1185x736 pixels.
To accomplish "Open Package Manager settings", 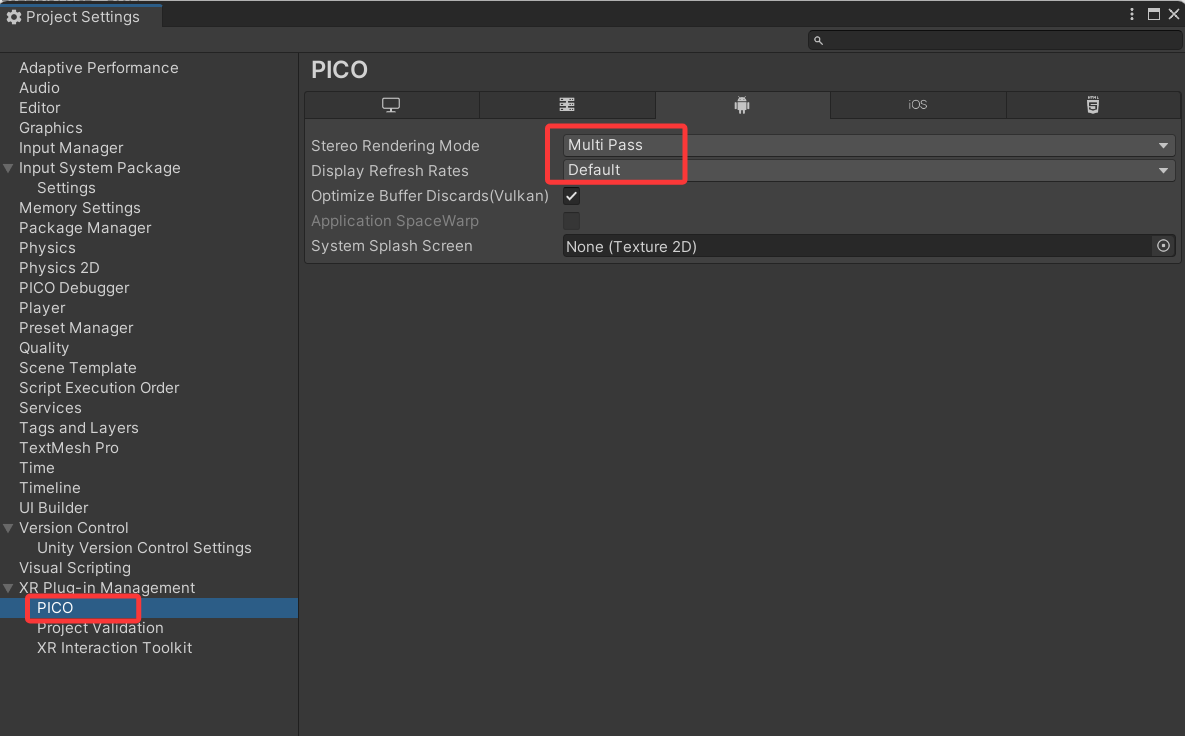I will coord(85,228).
